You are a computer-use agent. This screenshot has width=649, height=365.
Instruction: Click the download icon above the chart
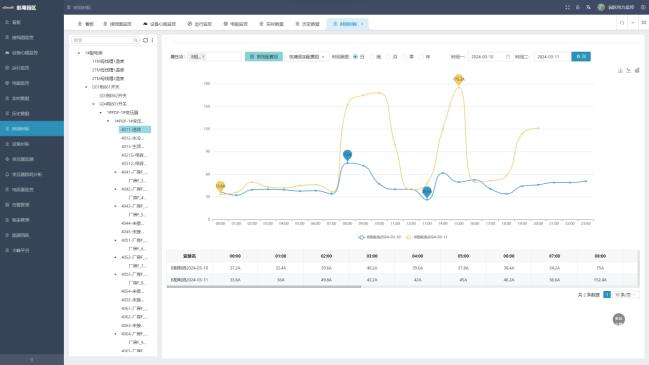[620, 71]
